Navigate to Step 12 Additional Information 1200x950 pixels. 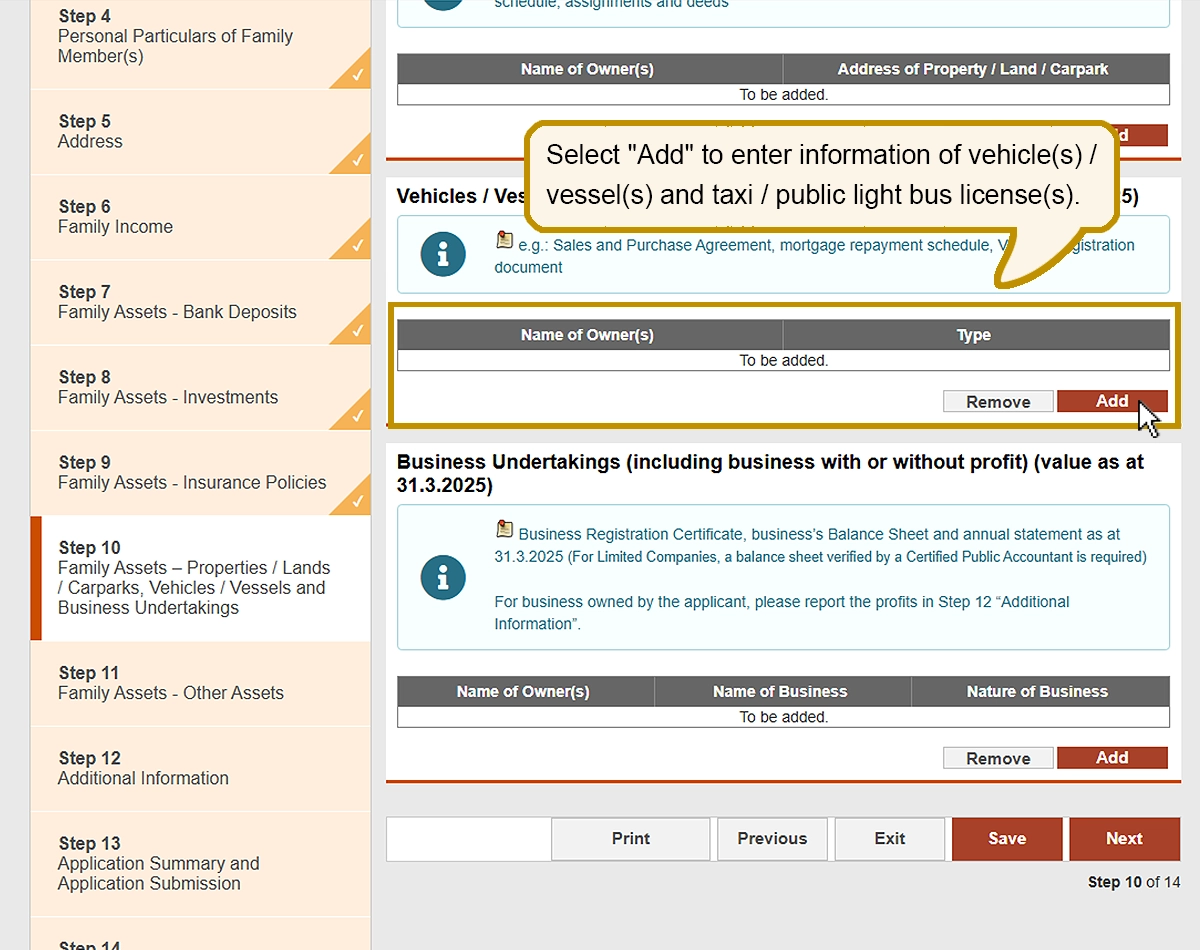tap(200, 768)
